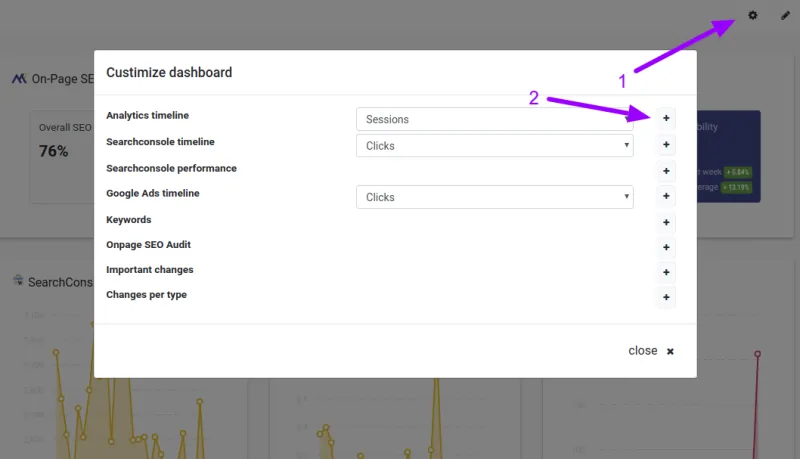Open dashboard settings gear icon
The height and width of the screenshot is (459, 800).
[753, 15]
